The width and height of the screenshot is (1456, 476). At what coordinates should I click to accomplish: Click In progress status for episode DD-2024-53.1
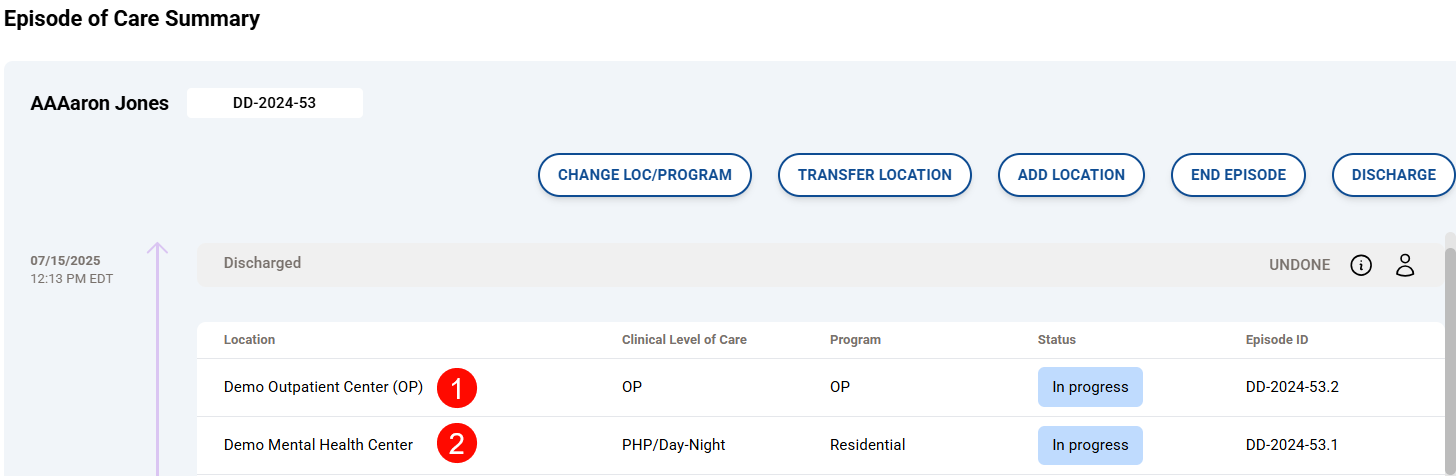click(1090, 445)
